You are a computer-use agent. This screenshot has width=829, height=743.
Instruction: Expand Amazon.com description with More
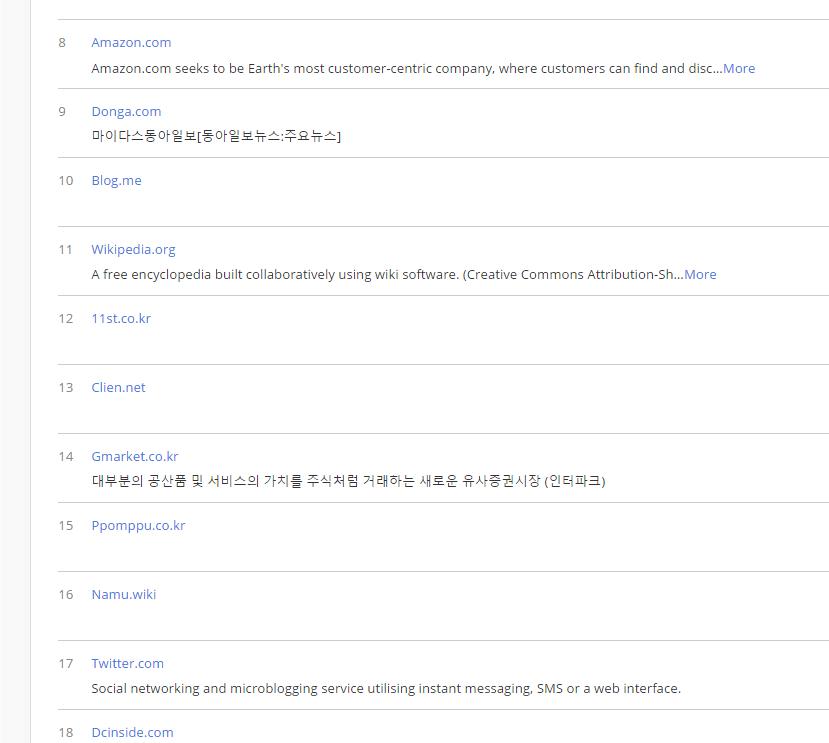[739, 69]
